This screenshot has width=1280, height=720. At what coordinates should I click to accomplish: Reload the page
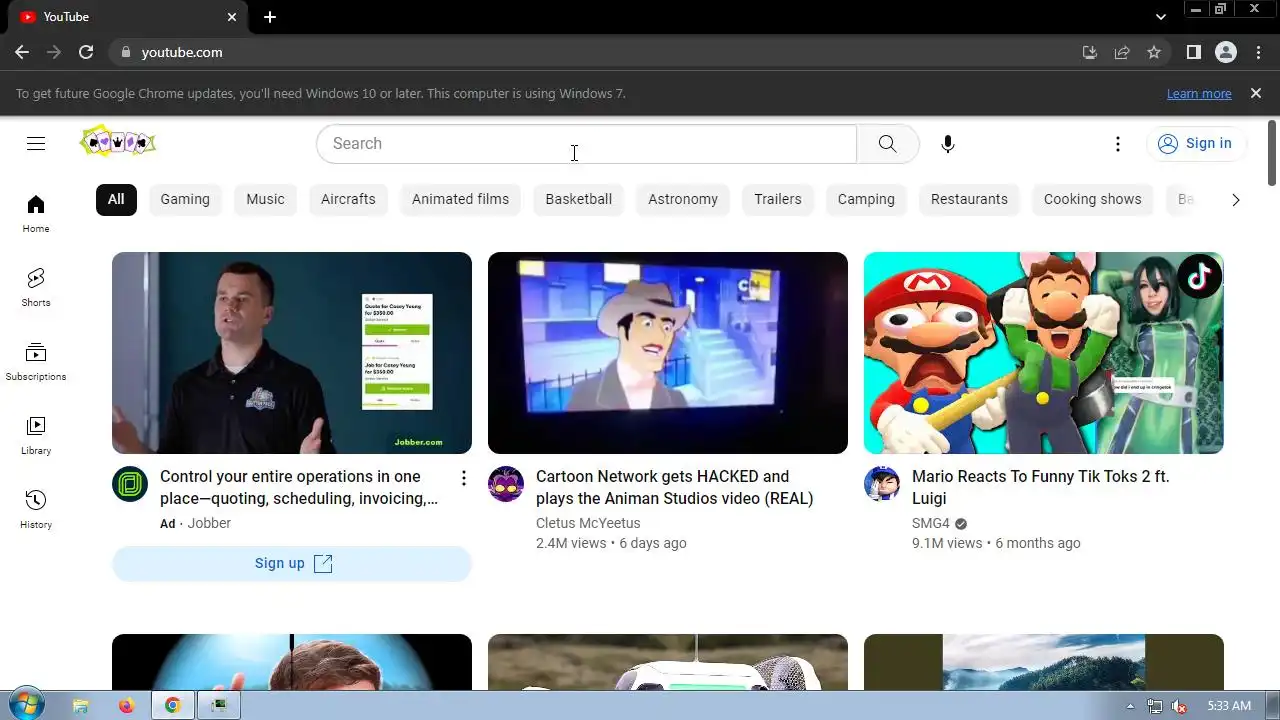click(86, 52)
